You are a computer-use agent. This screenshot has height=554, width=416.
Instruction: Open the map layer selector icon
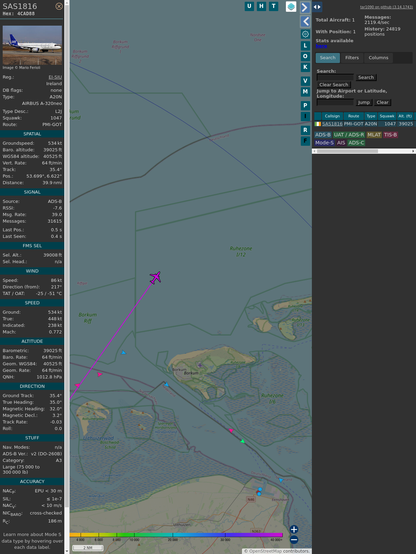point(291,7)
